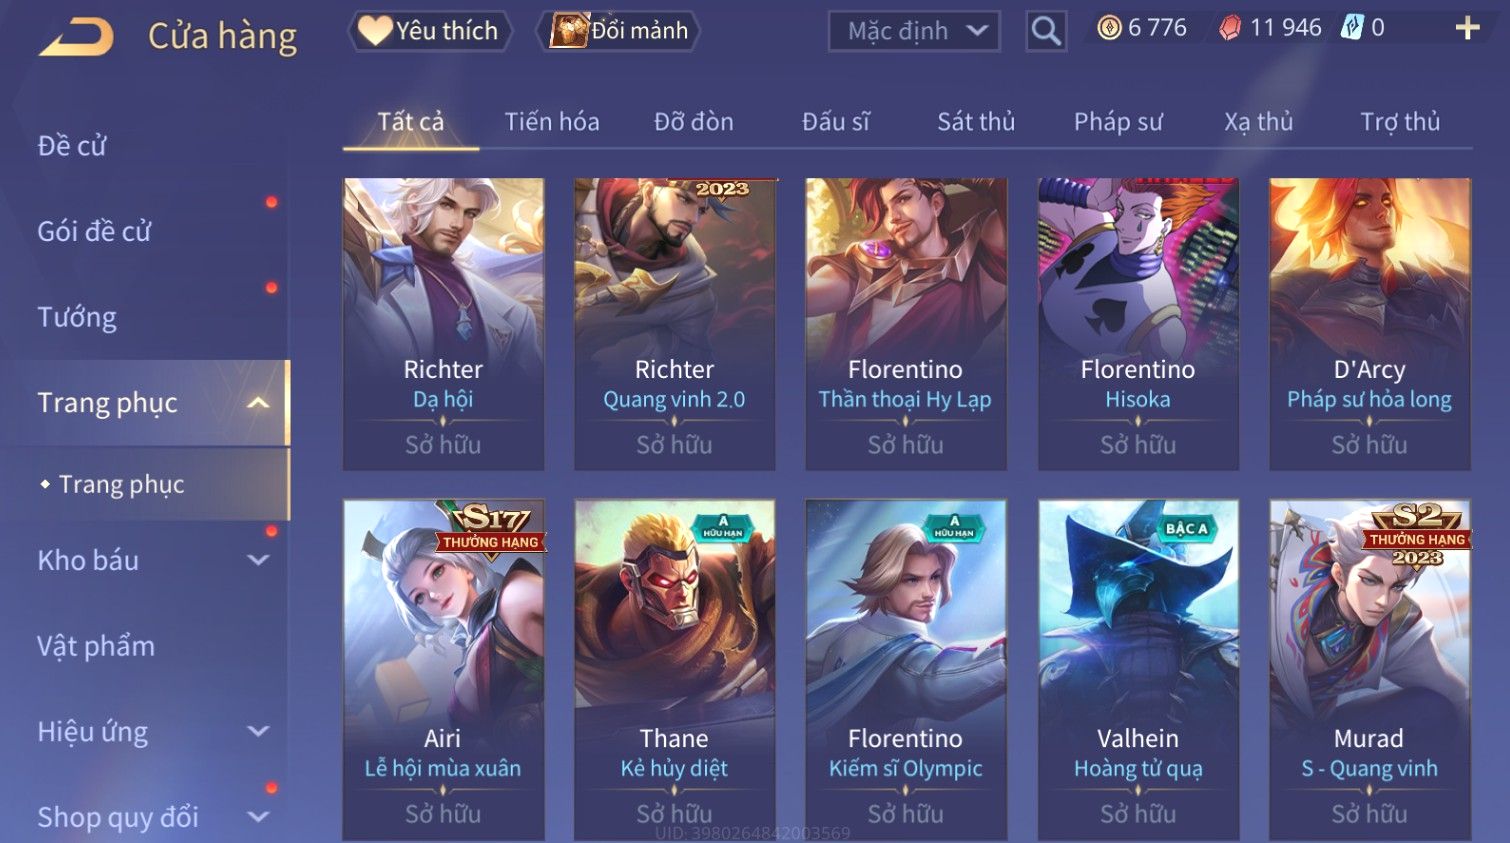Open the Mặc định sort dropdown
The image size is (1510, 843).
pyautogui.click(x=914, y=31)
